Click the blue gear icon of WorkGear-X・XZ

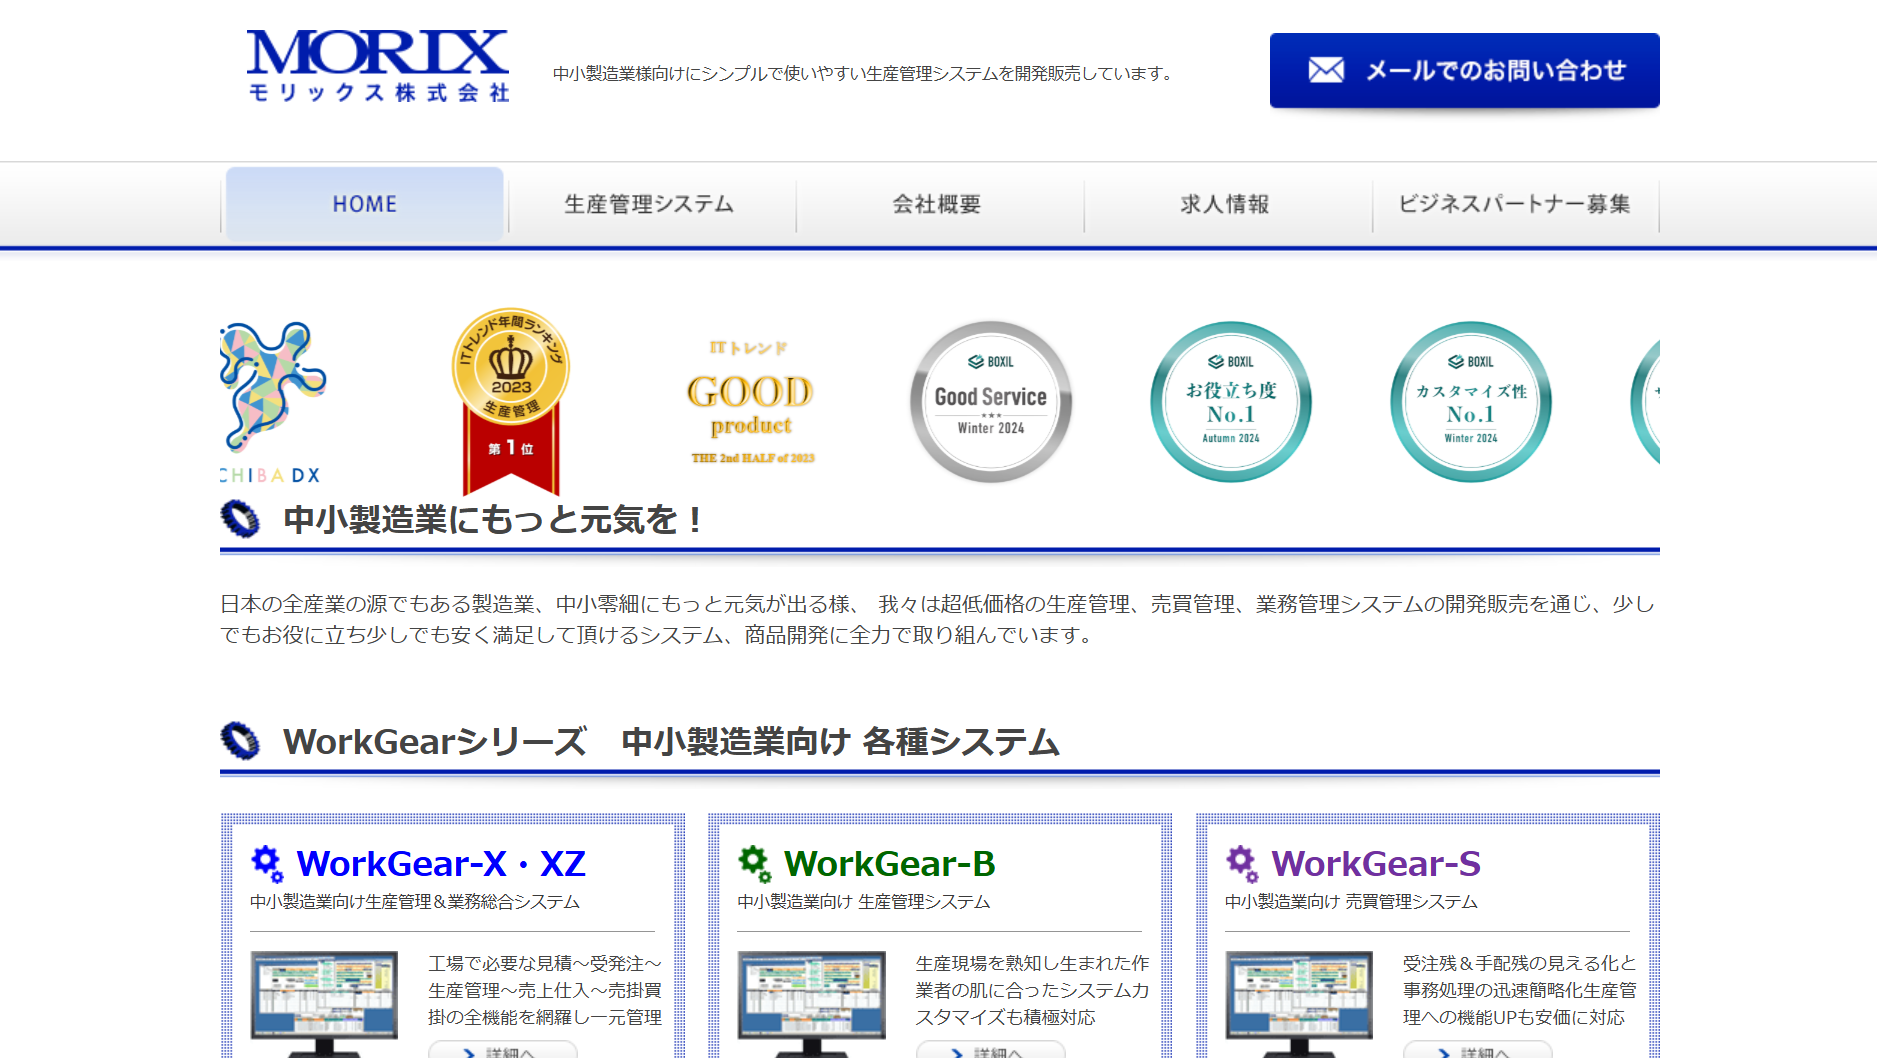point(267,864)
